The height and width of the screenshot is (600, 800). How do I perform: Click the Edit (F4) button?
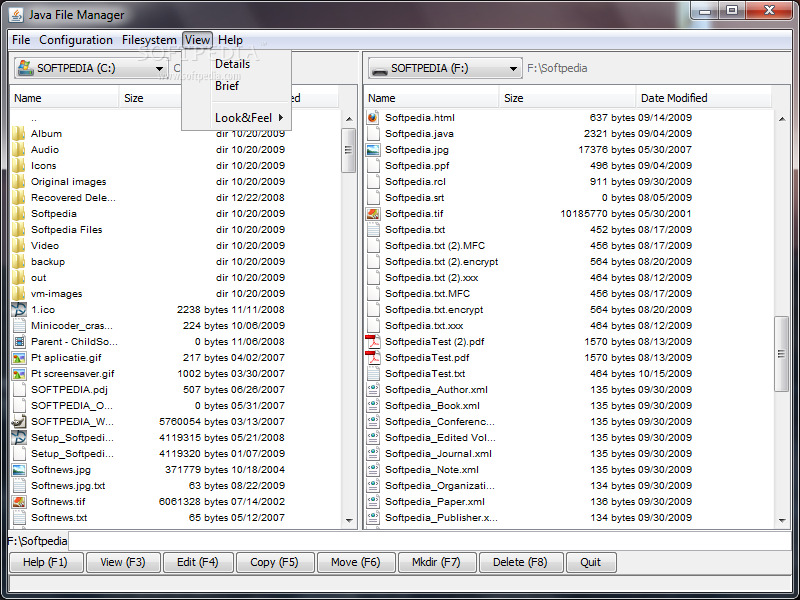pos(197,562)
